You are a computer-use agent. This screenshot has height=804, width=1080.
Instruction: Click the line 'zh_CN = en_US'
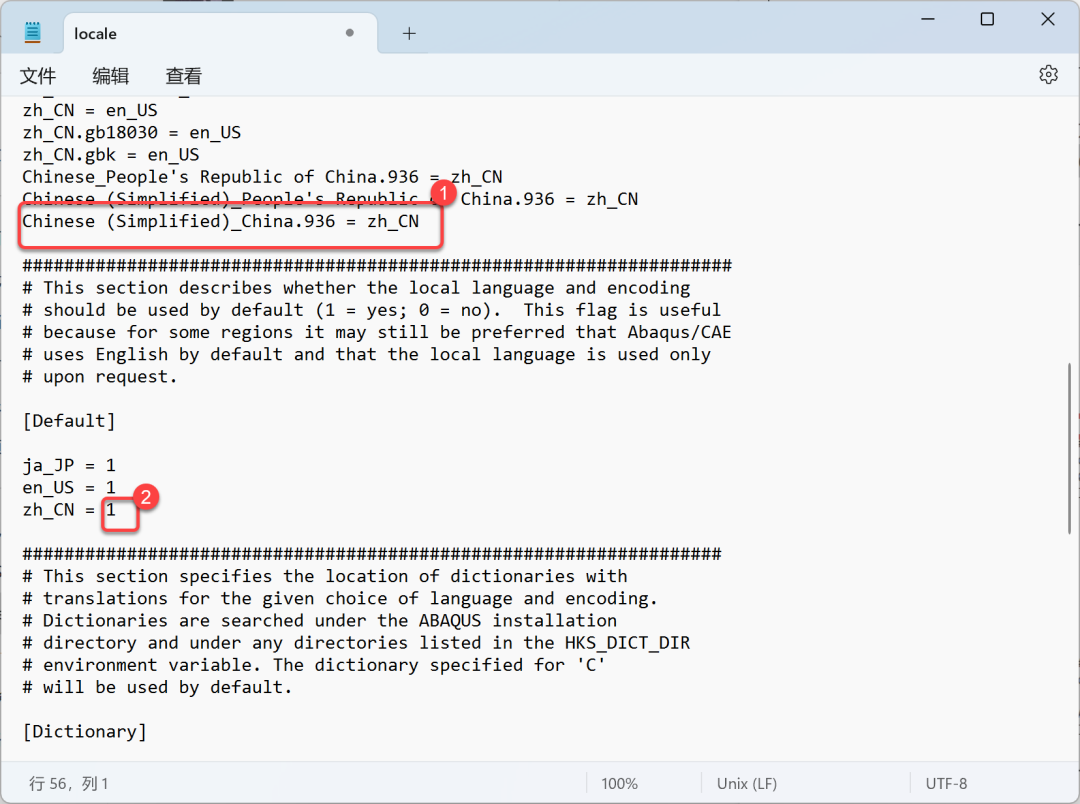(x=90, y=110)
